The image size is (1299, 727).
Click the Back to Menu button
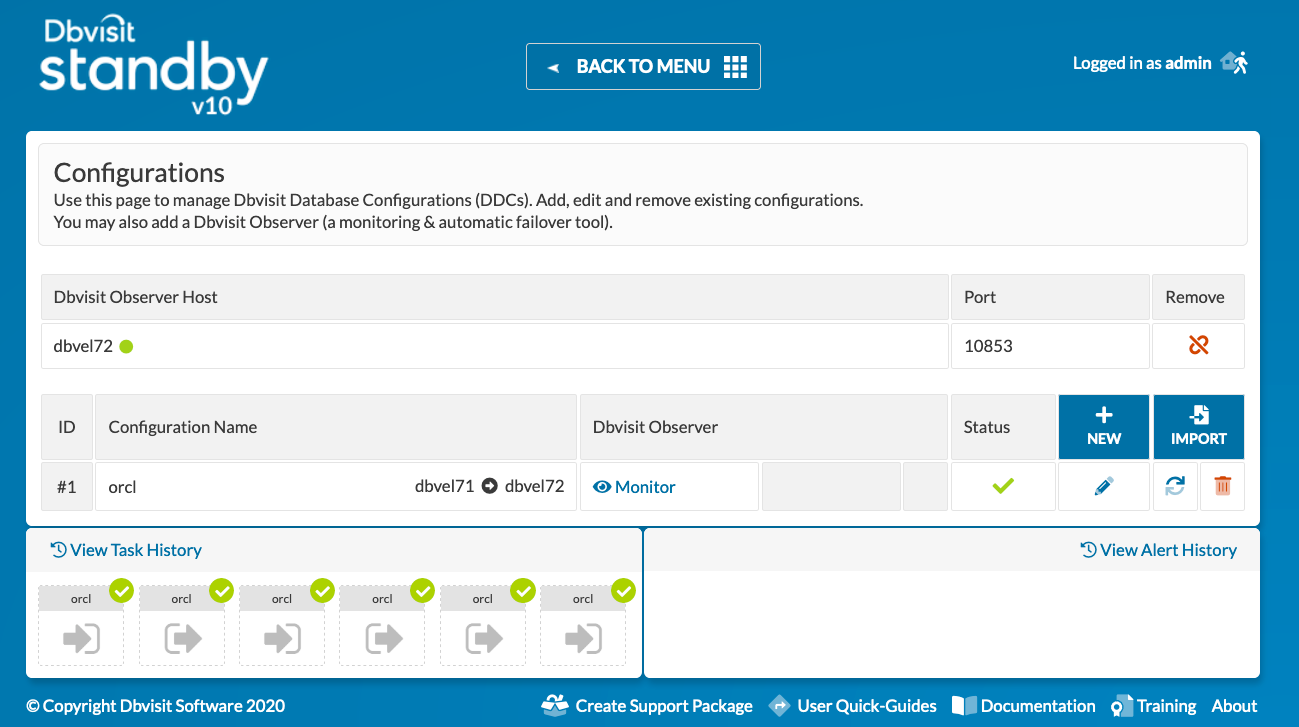(643, 66)
